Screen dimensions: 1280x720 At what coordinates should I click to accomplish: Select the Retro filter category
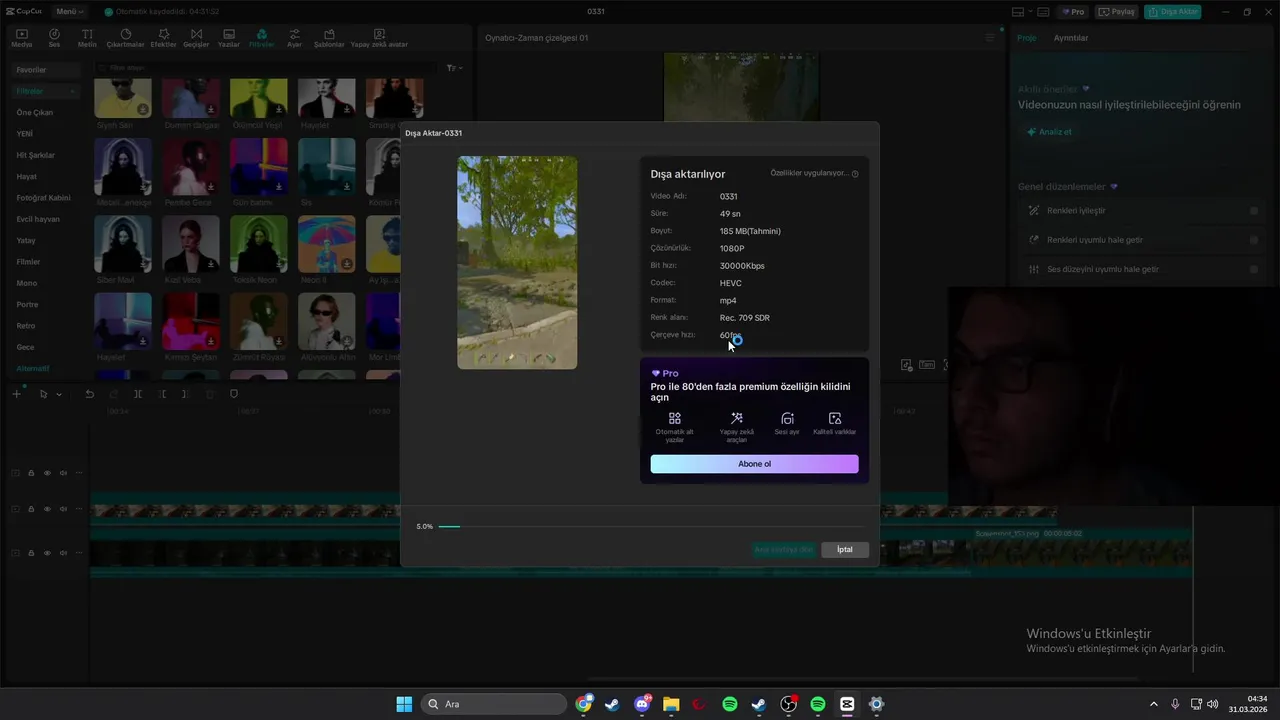[26, 326]
